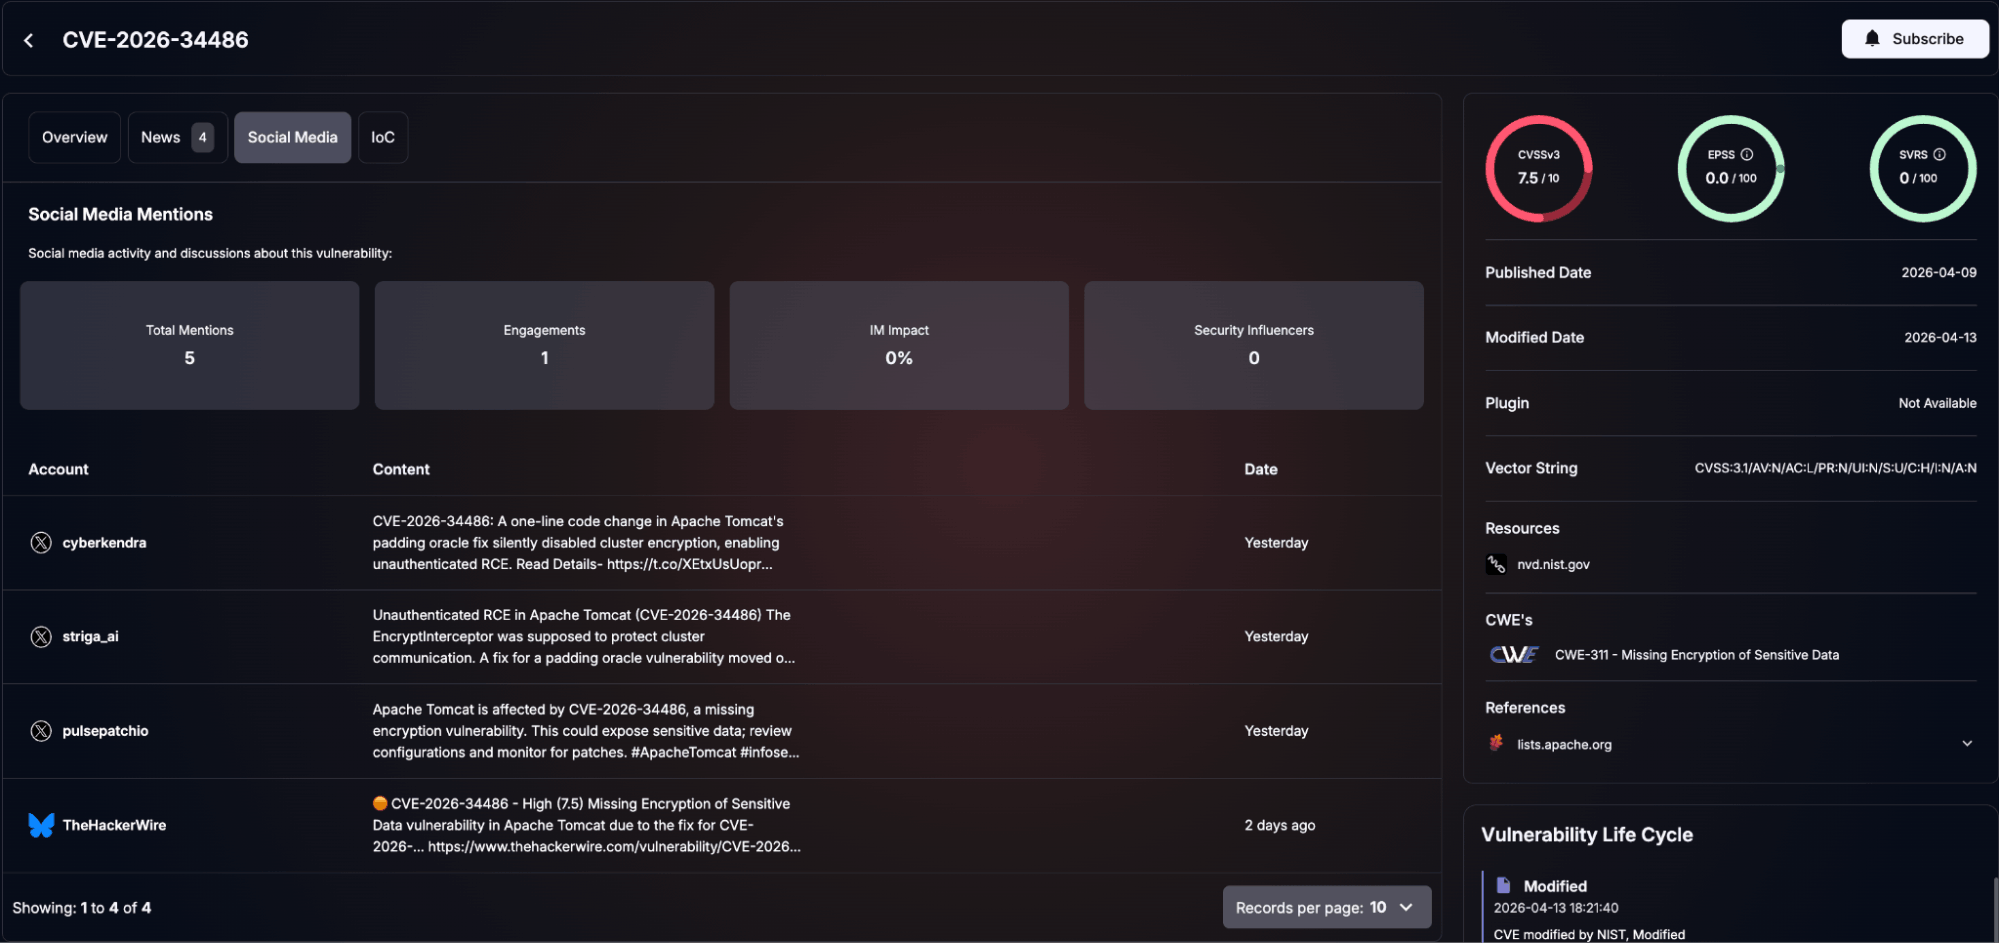Click the CVSS vector string value
1999x943 pixels.
(1835, 468)
